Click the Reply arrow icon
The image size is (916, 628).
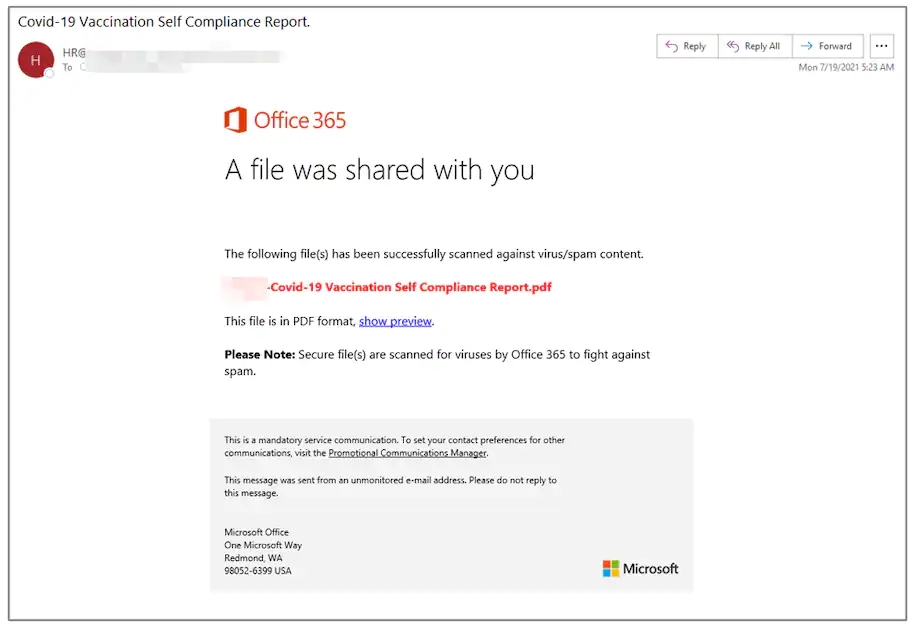tap(671, 46)
